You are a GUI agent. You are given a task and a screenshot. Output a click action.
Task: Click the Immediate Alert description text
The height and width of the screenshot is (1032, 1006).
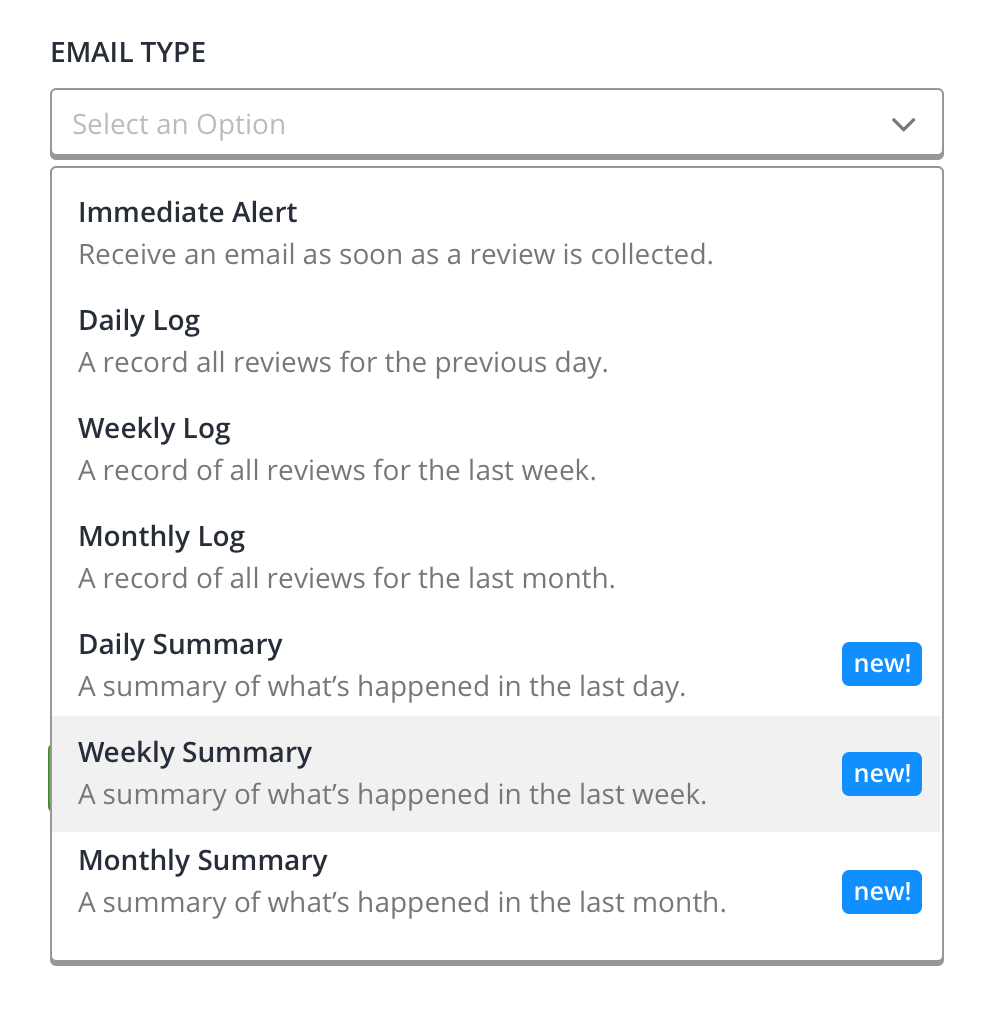[x=396, y=255]
